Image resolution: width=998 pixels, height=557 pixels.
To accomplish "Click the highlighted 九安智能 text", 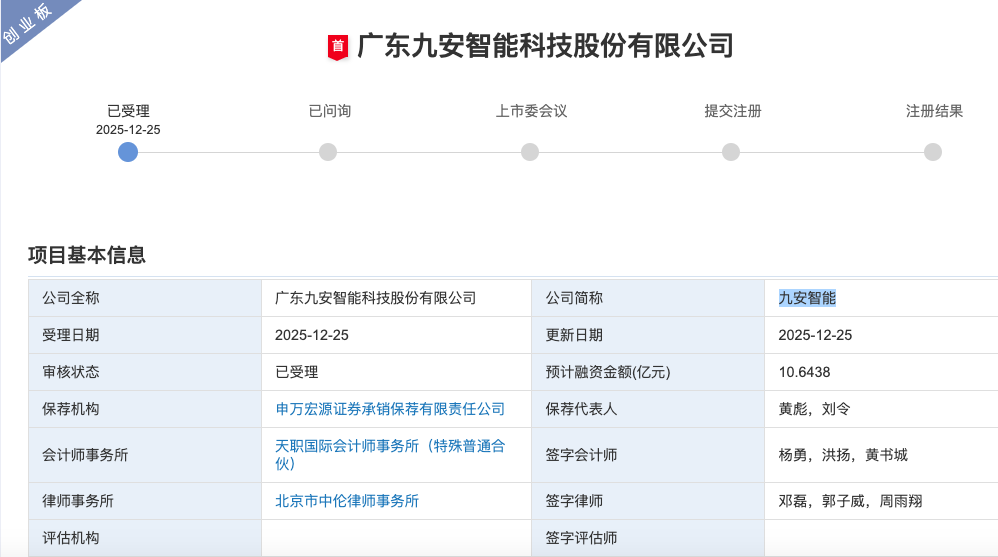I will pyautogui.click(x=807, y=298).
